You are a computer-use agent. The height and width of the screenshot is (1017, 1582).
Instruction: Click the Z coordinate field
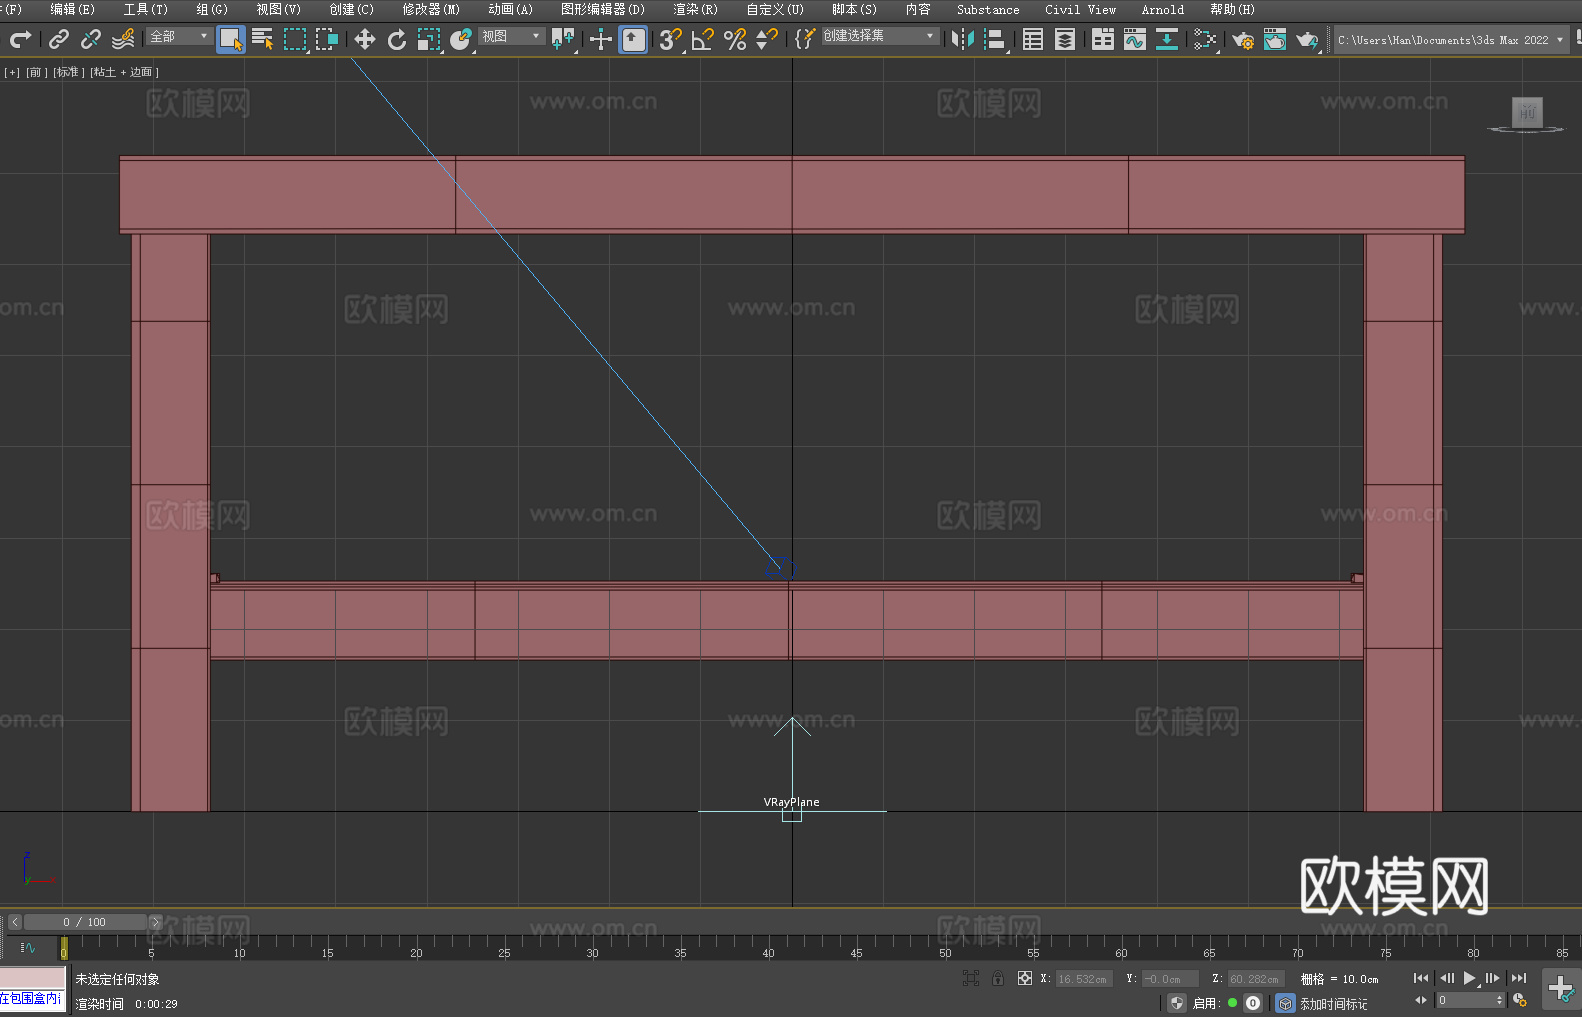coord(1256,979)
